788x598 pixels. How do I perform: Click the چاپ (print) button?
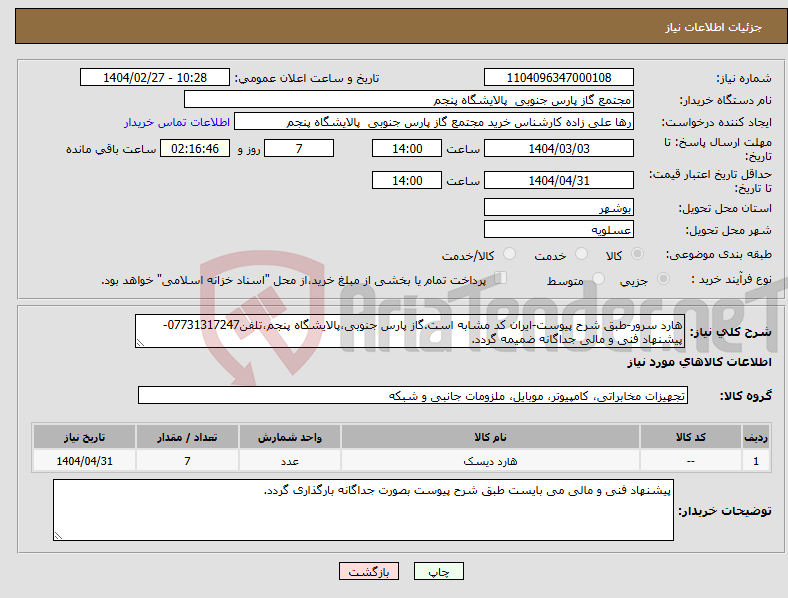point(438,571)
